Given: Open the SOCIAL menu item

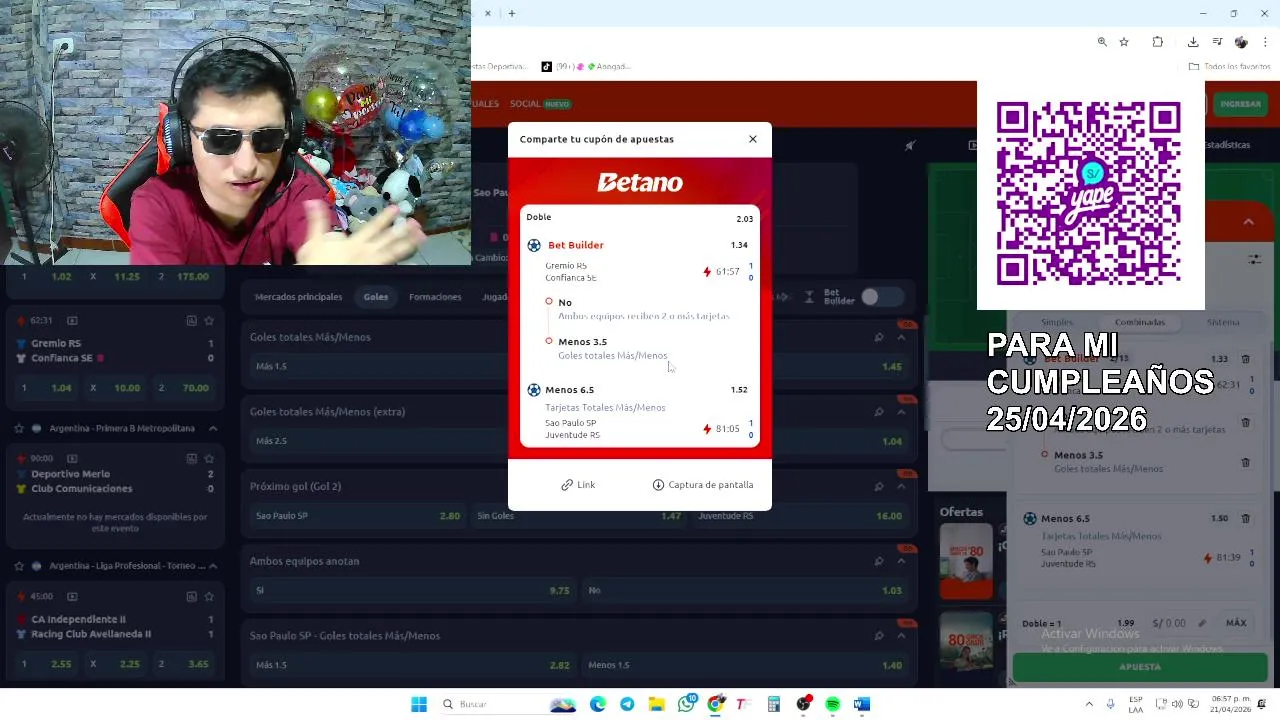Looking at the screenshot, I should 525,104.
